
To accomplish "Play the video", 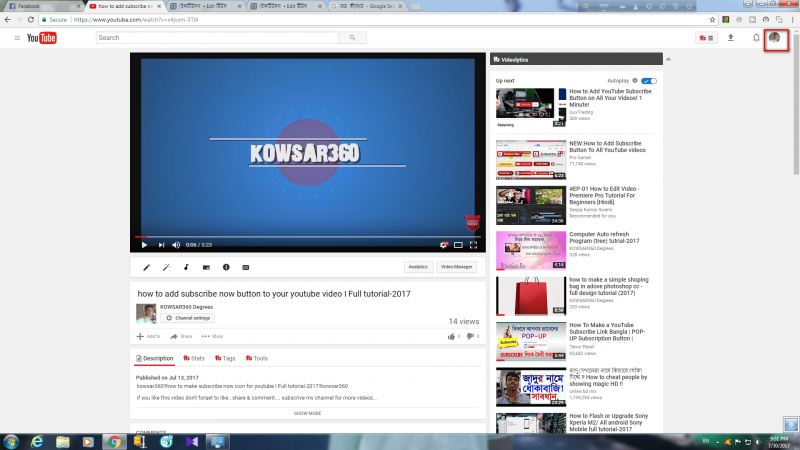I will click(x=144, y=245).
